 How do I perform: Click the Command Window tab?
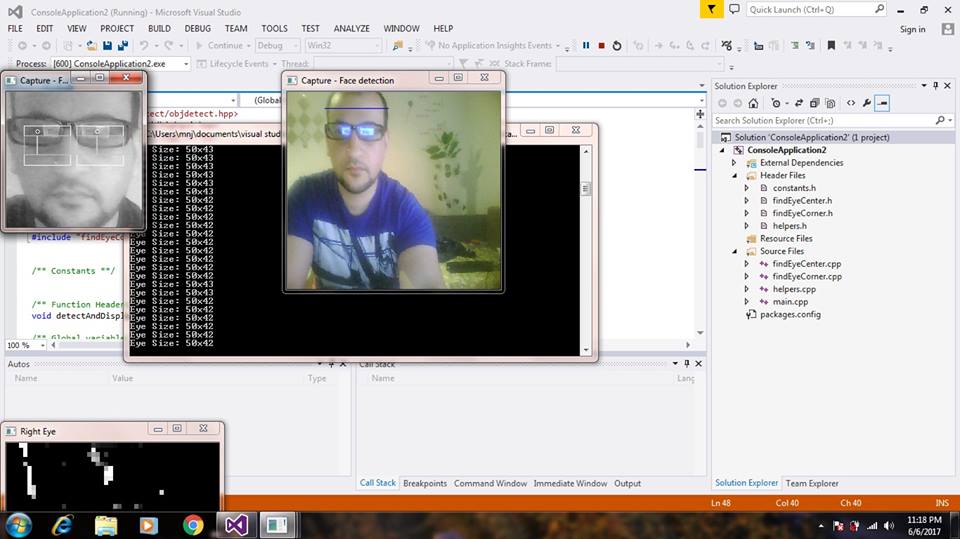click(490, 483)
